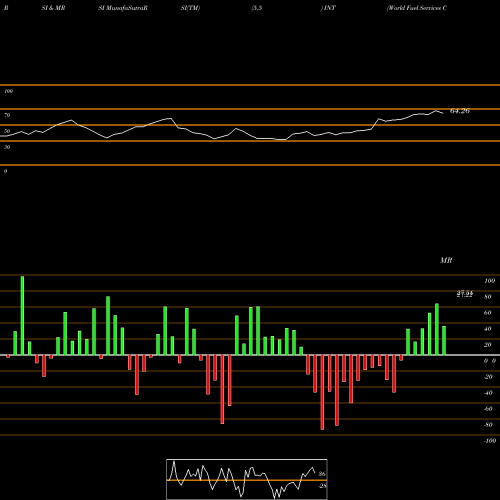The image size is (500, 500).
Task: Click MR axis label -100
Action: tap(490, 441)
